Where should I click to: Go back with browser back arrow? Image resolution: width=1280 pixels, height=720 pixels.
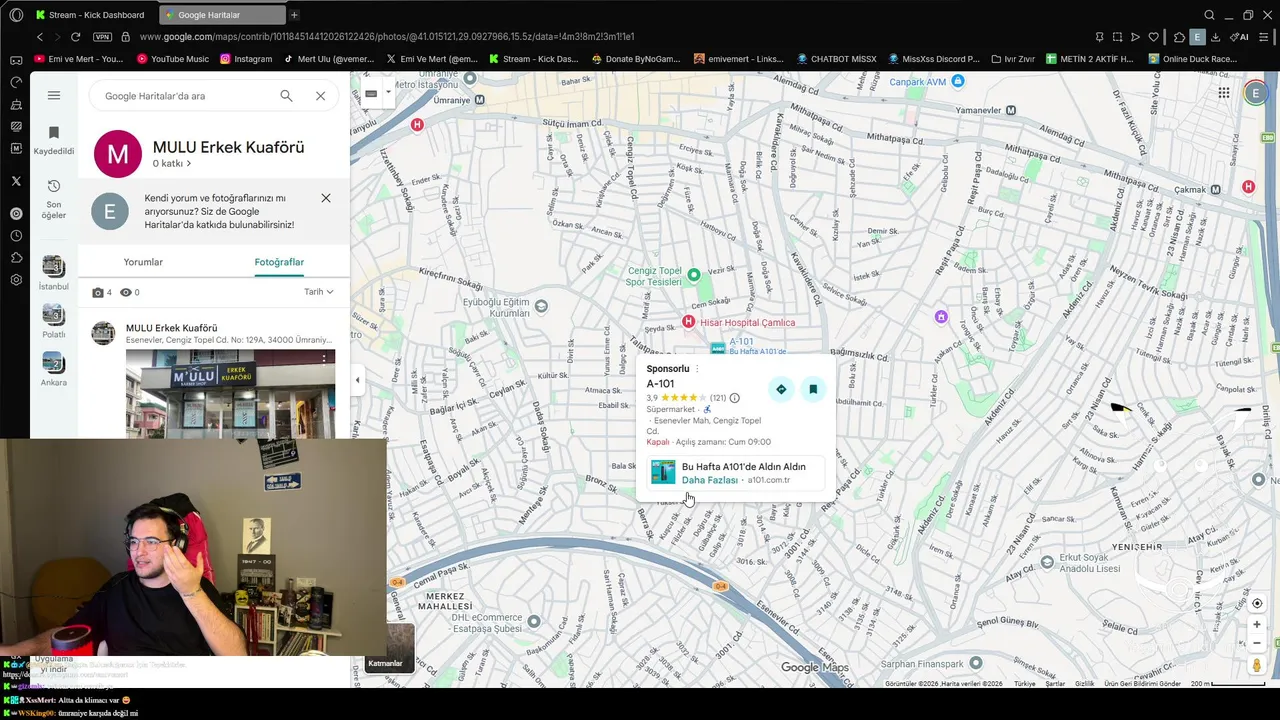click(x=39, y=37)
